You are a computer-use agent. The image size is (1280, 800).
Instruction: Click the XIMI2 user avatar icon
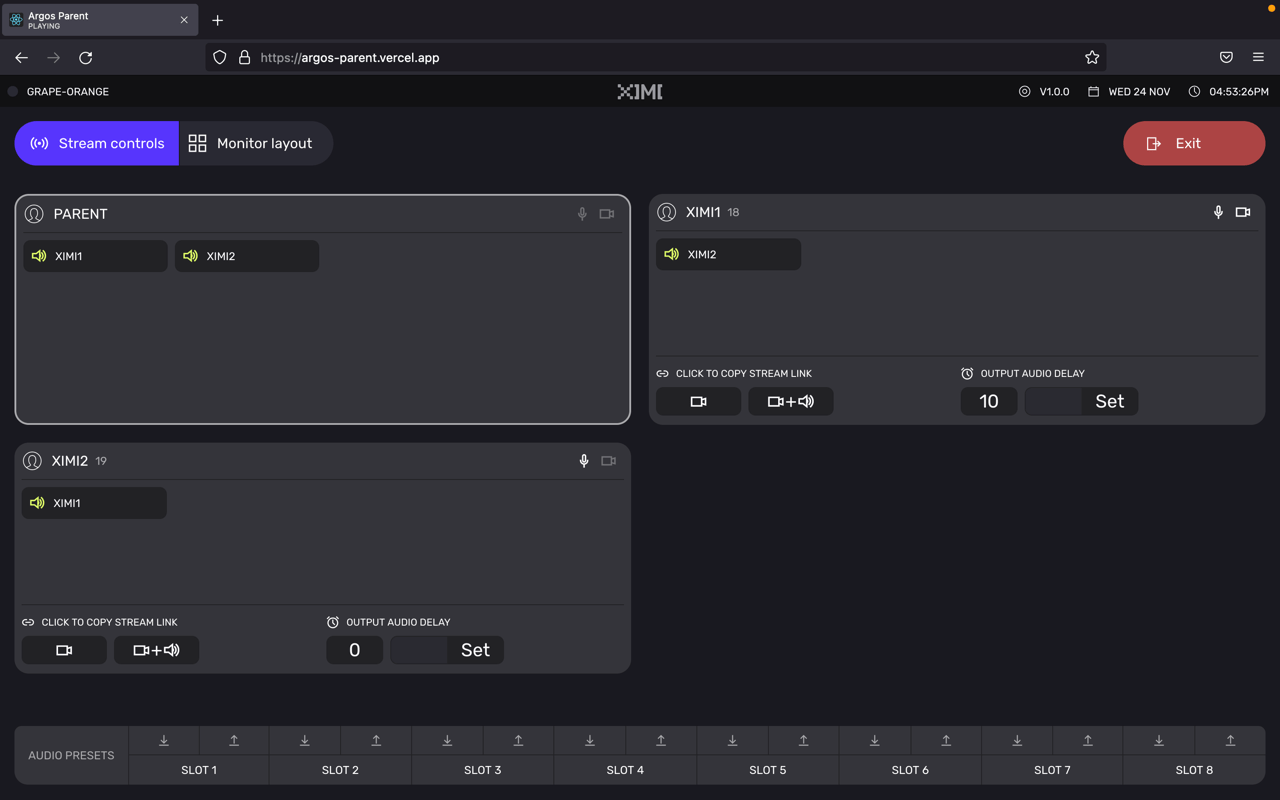tap(32, 461)
